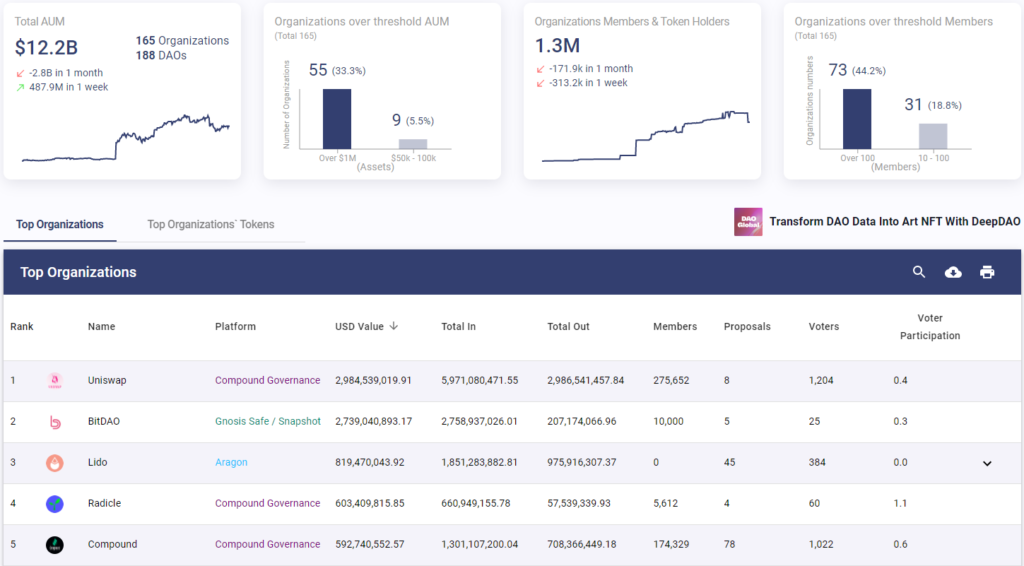Click the Total AUM line chart

[x=125, y=138]
